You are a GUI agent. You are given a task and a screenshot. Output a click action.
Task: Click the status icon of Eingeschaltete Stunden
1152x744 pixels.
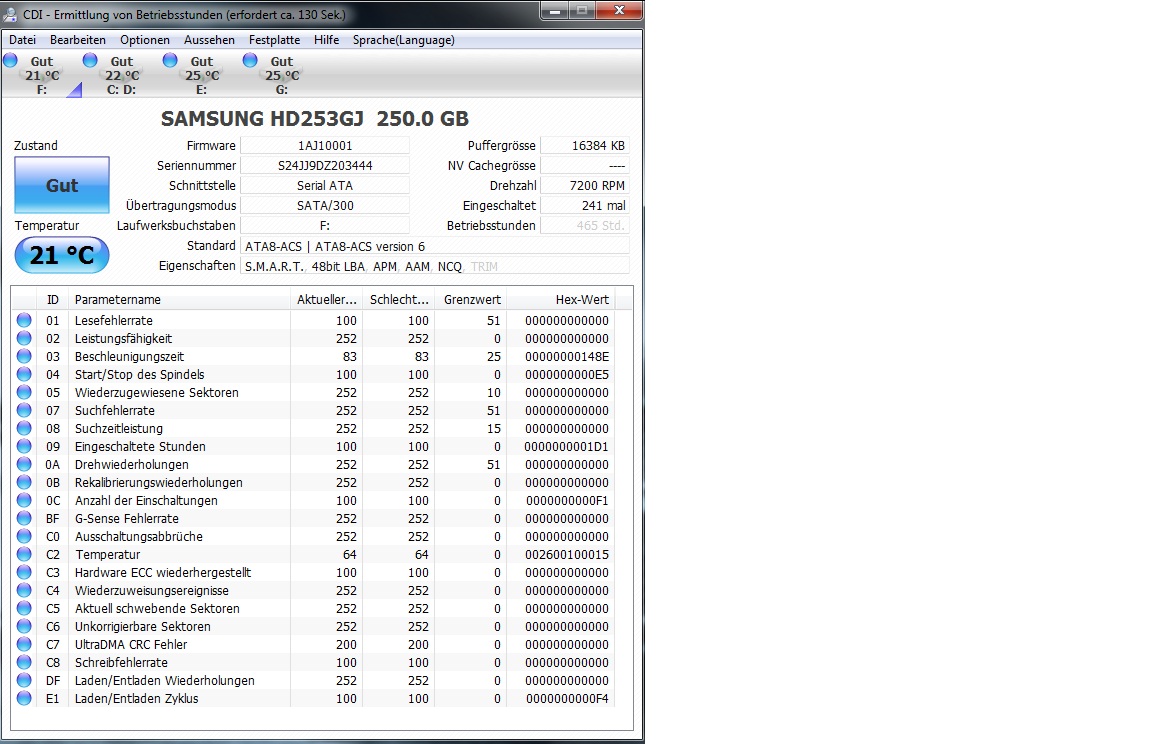(x=24, y=447)
